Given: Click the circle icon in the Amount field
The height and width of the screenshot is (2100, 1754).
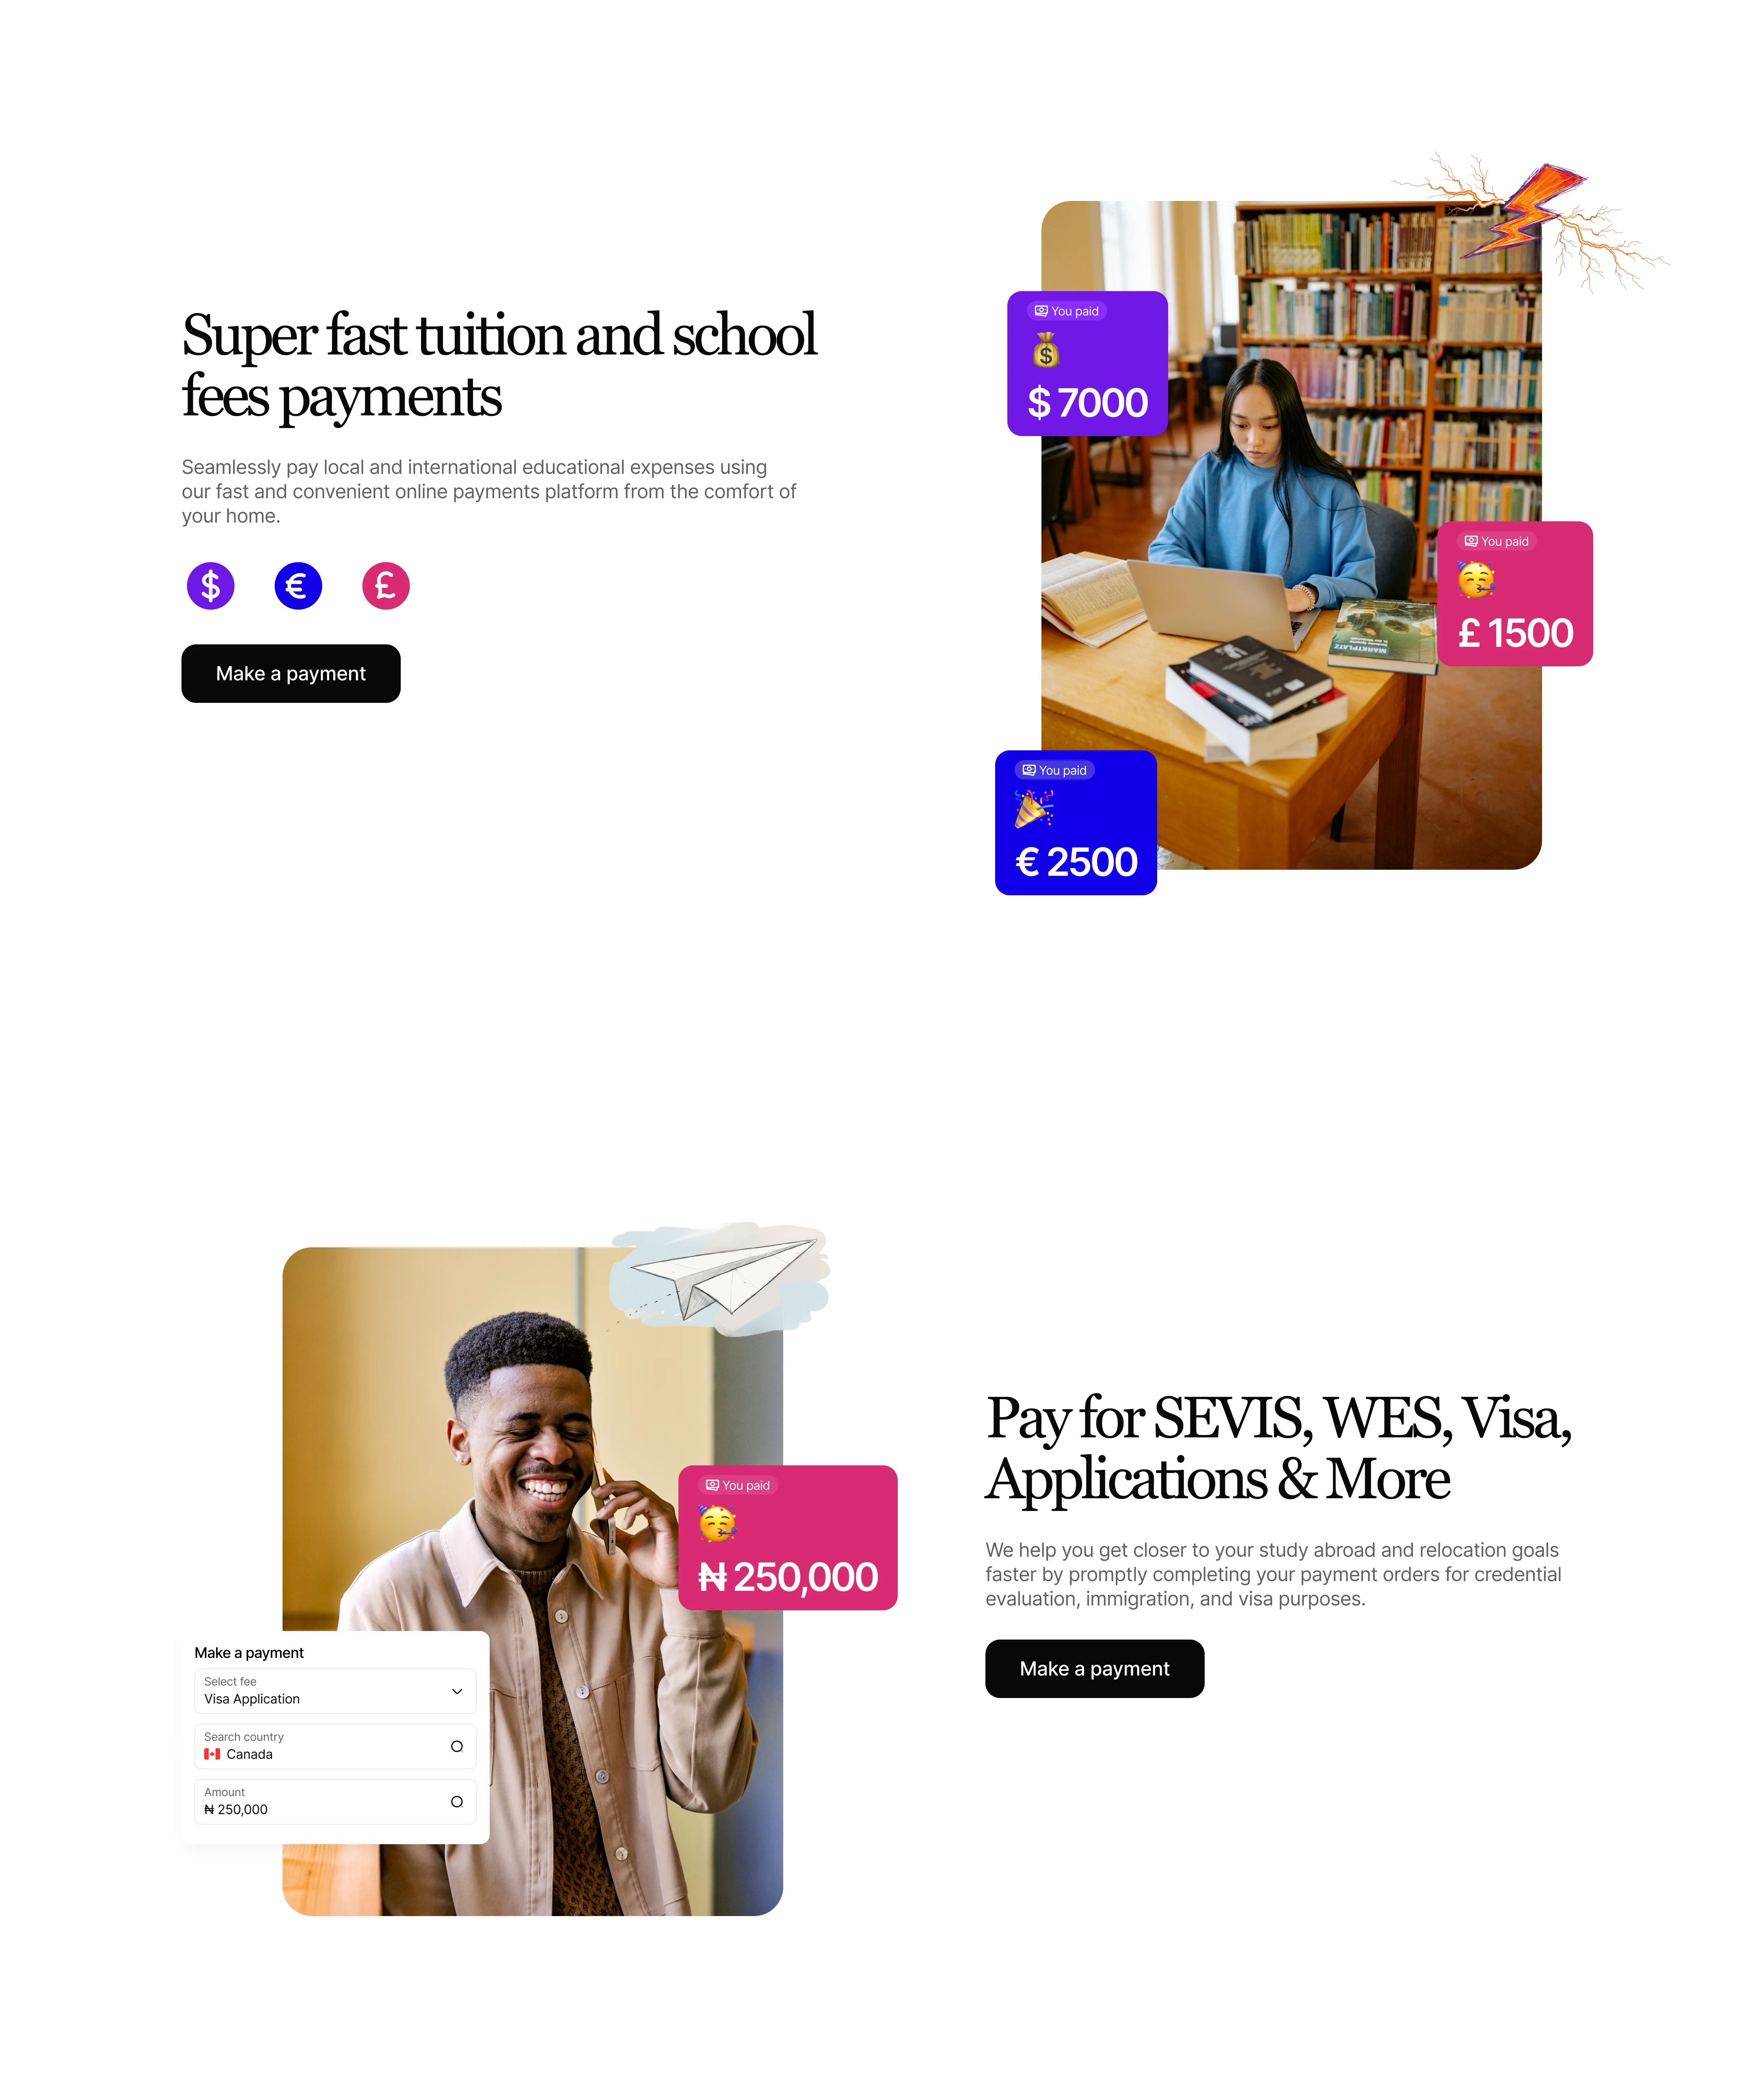Looking at the screenshot, I should [x=457, y=1801].
